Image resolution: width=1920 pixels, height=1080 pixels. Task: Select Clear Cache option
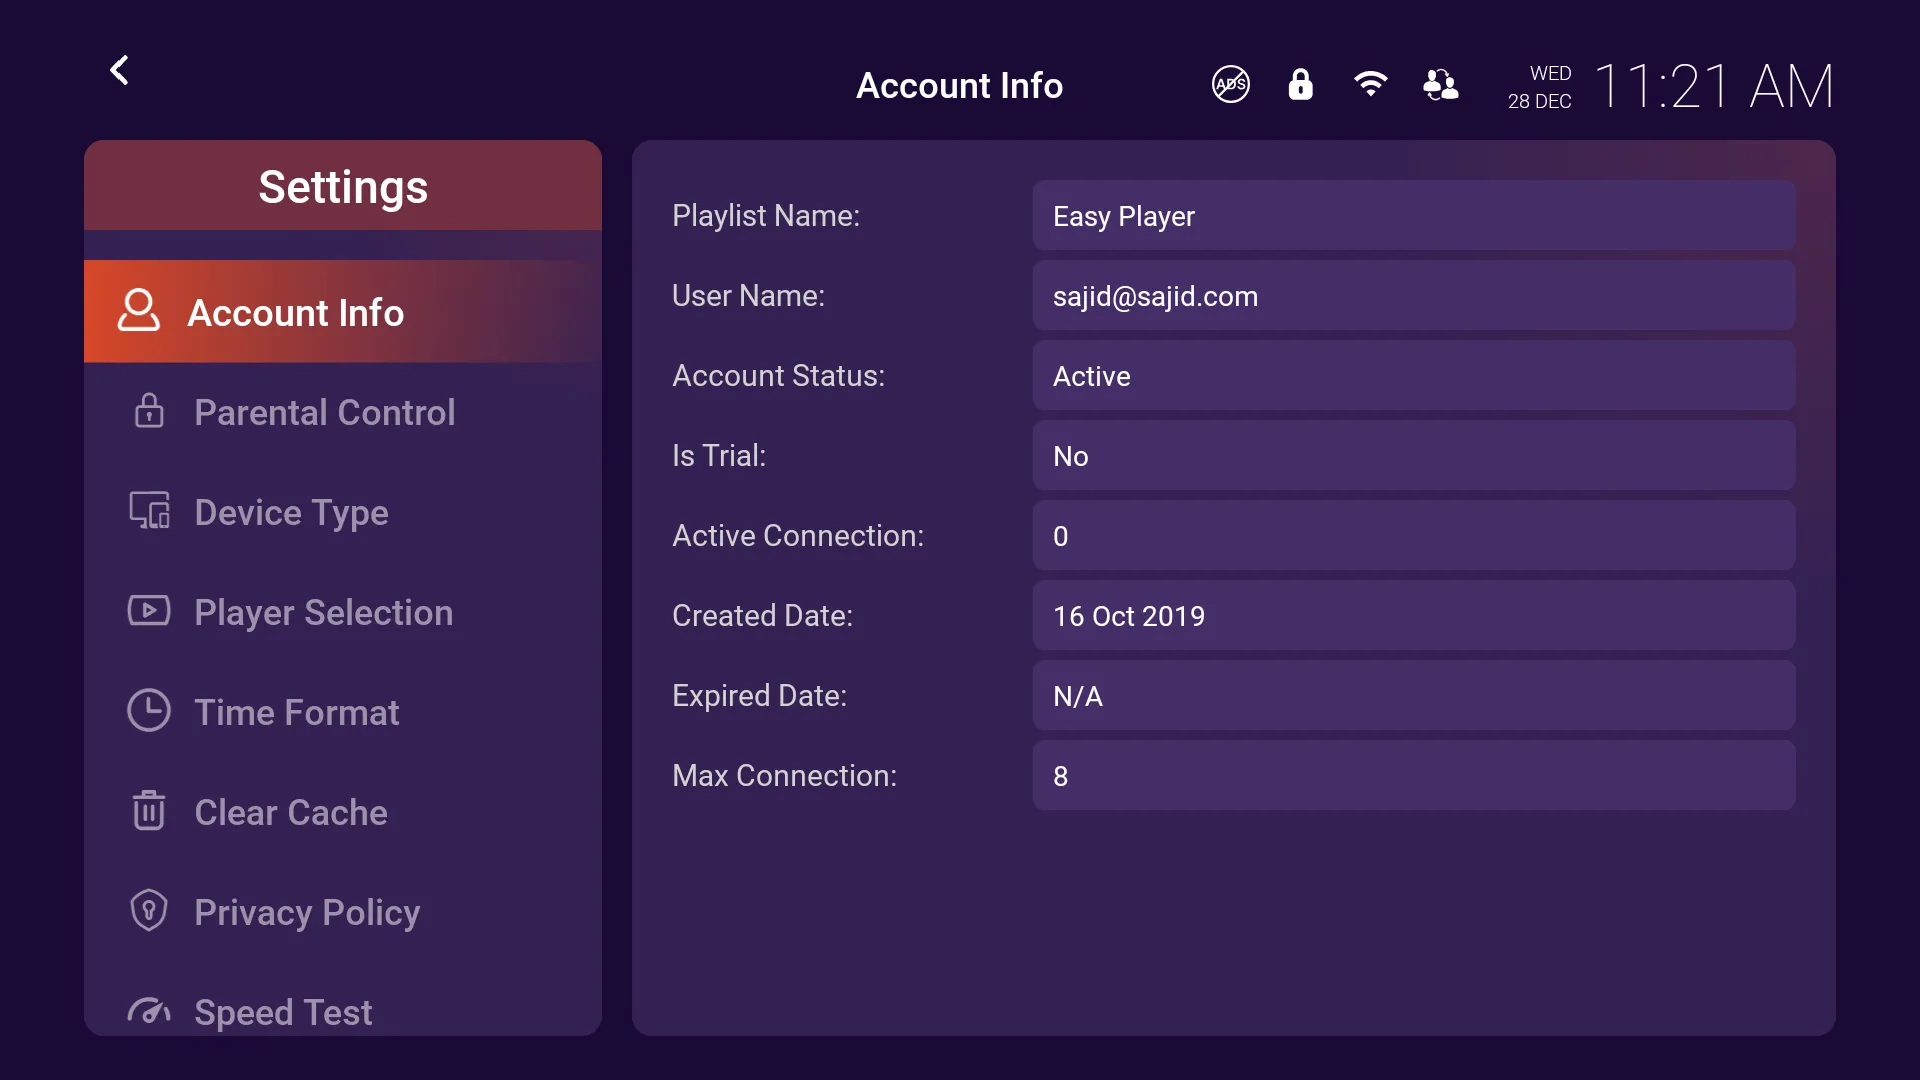coord(343,812)
